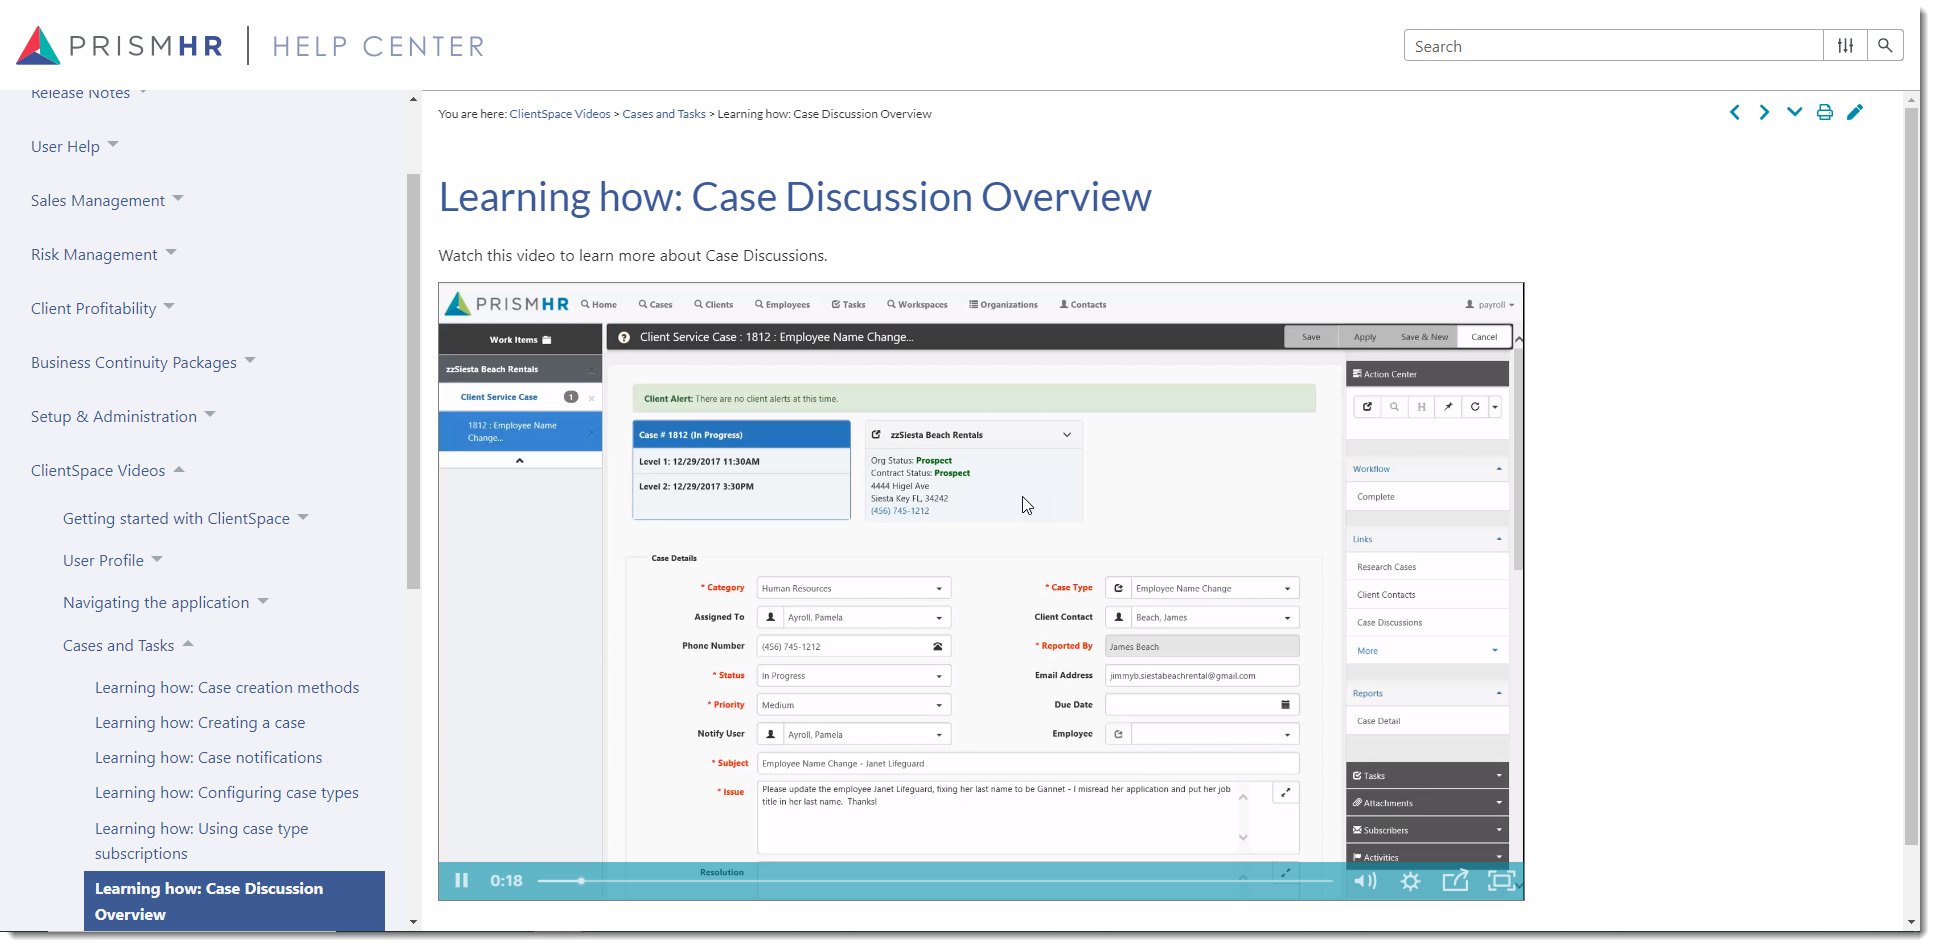Click the Save button in video
1935x947 pixels.
coord(1311,337)
